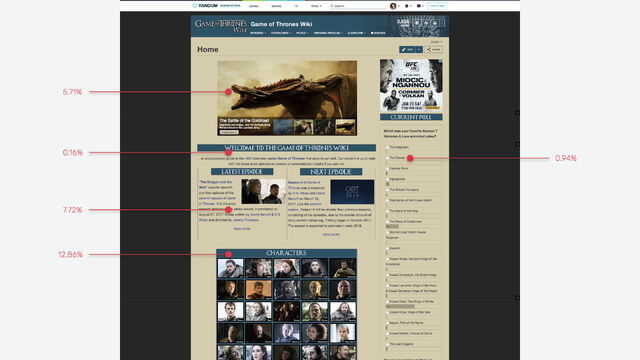Click Read More under Next Episode
This screenshot has width=640, height=360.
click(331, 235)
